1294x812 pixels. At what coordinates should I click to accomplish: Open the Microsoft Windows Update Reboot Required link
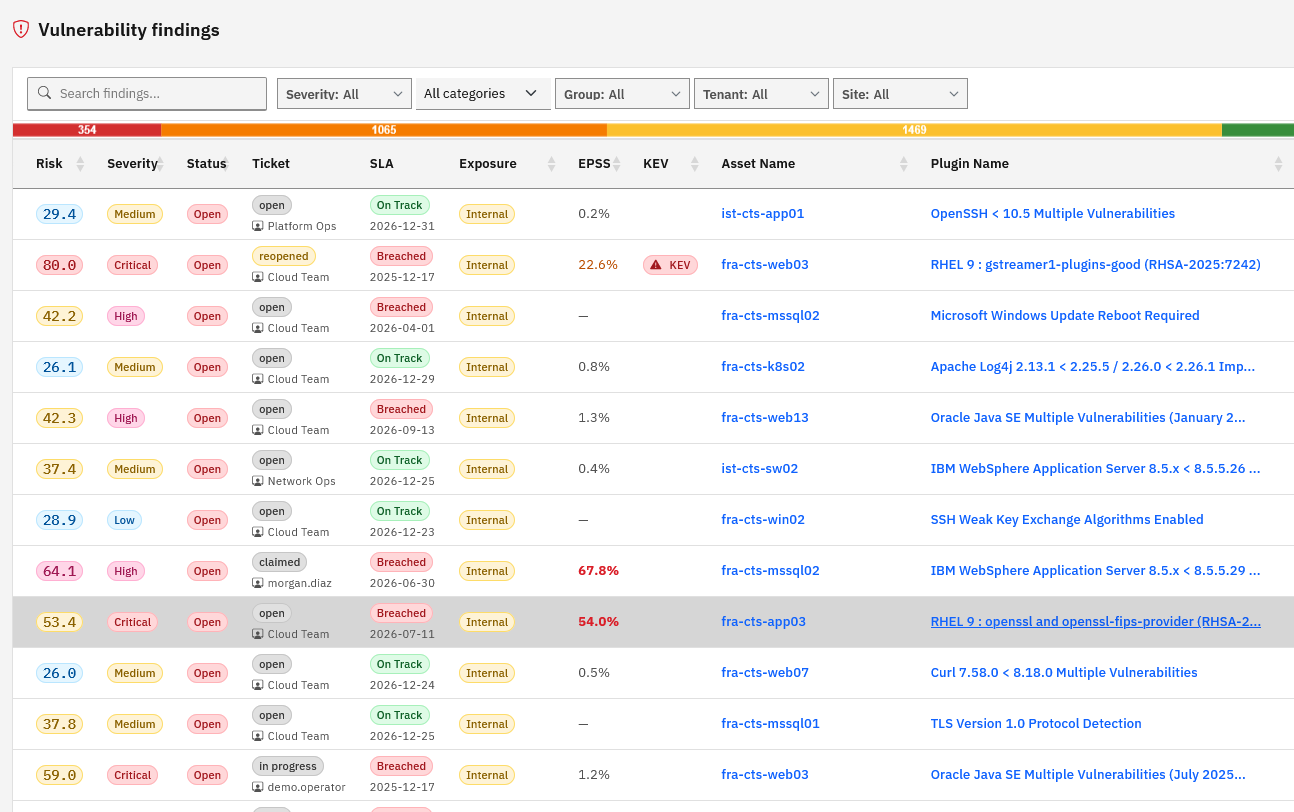1065,316
